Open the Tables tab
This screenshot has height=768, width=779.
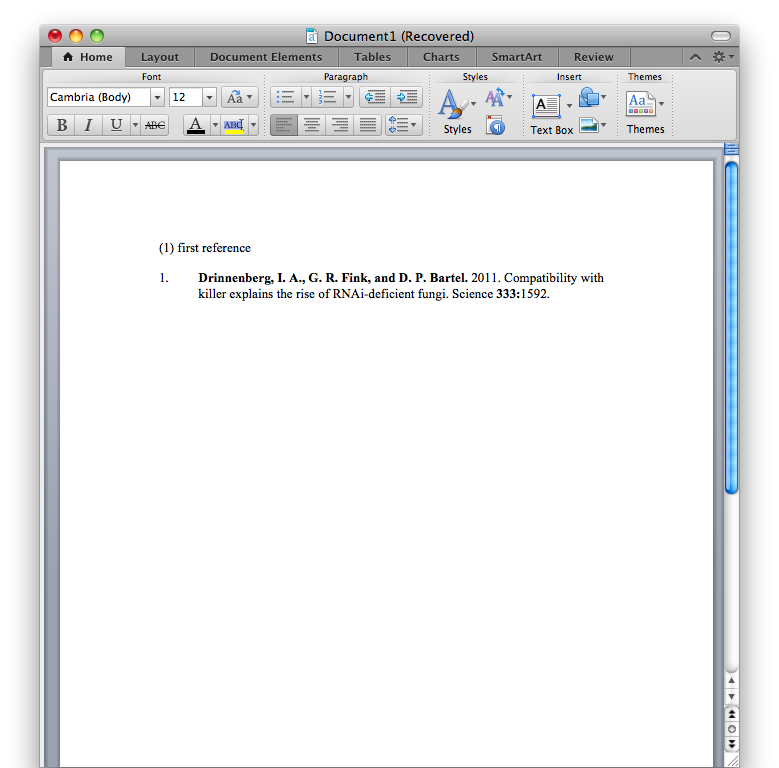372,57
